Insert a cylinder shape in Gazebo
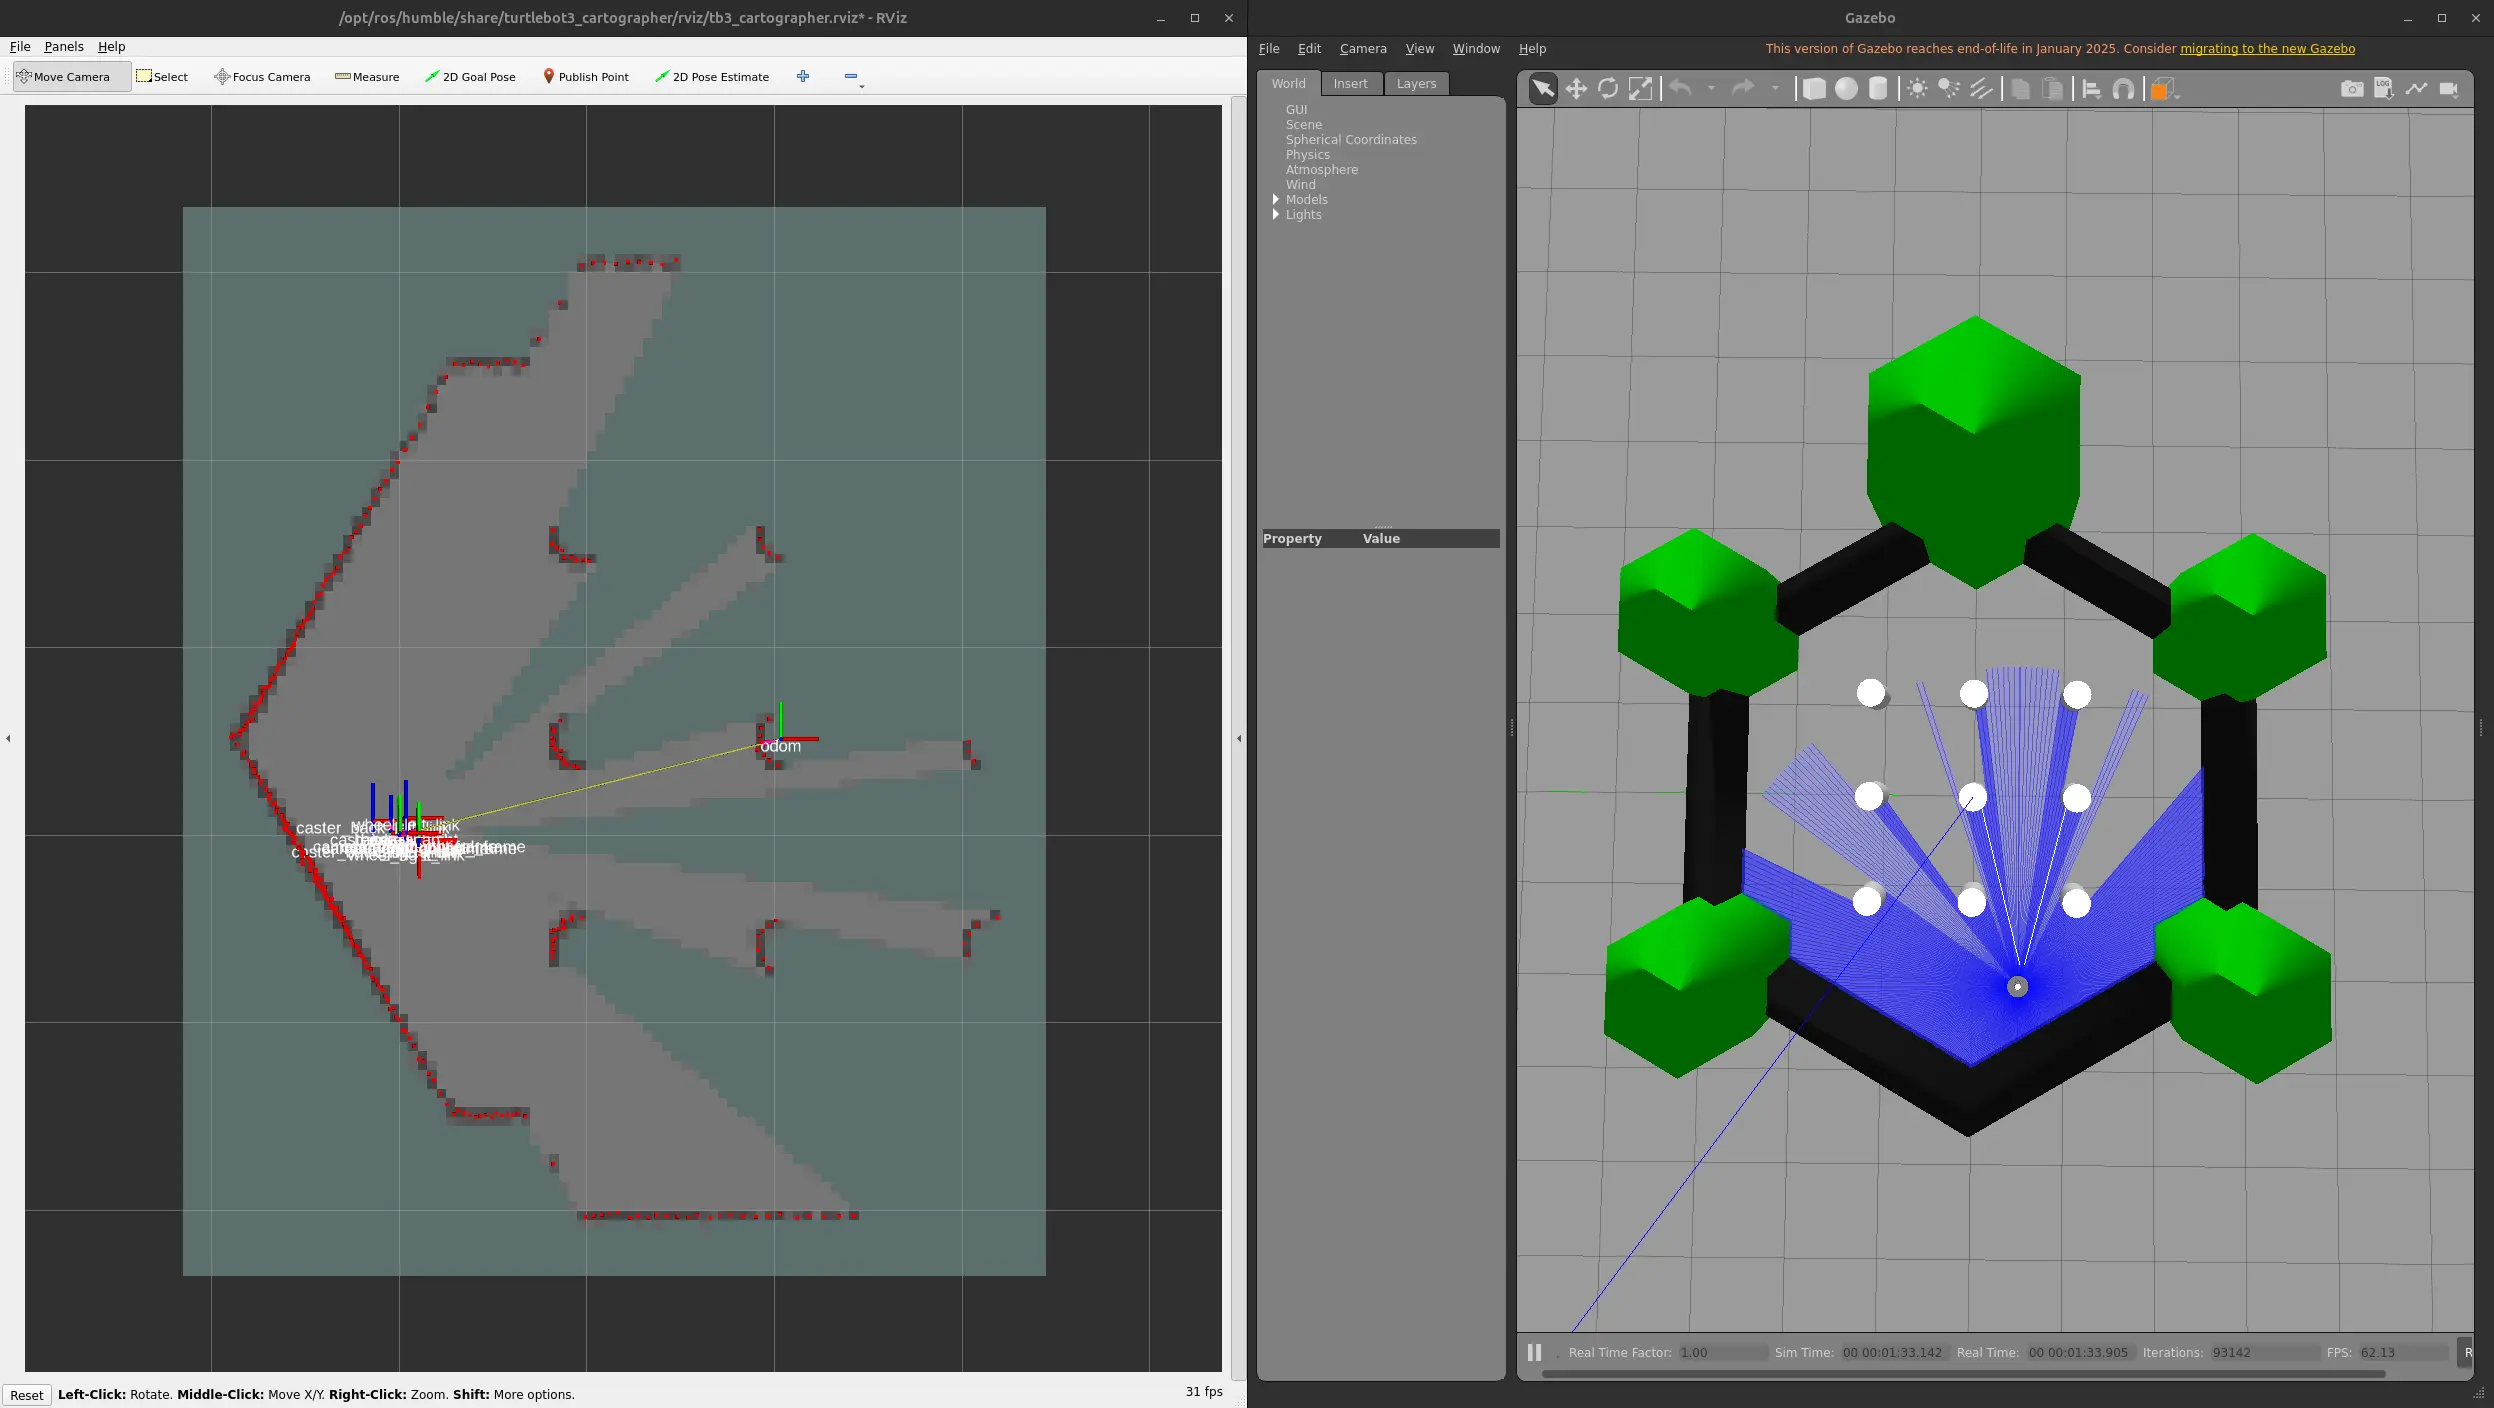Image resolution: width=2494 pixels, height=1408 pixels. coord(1878,89)
